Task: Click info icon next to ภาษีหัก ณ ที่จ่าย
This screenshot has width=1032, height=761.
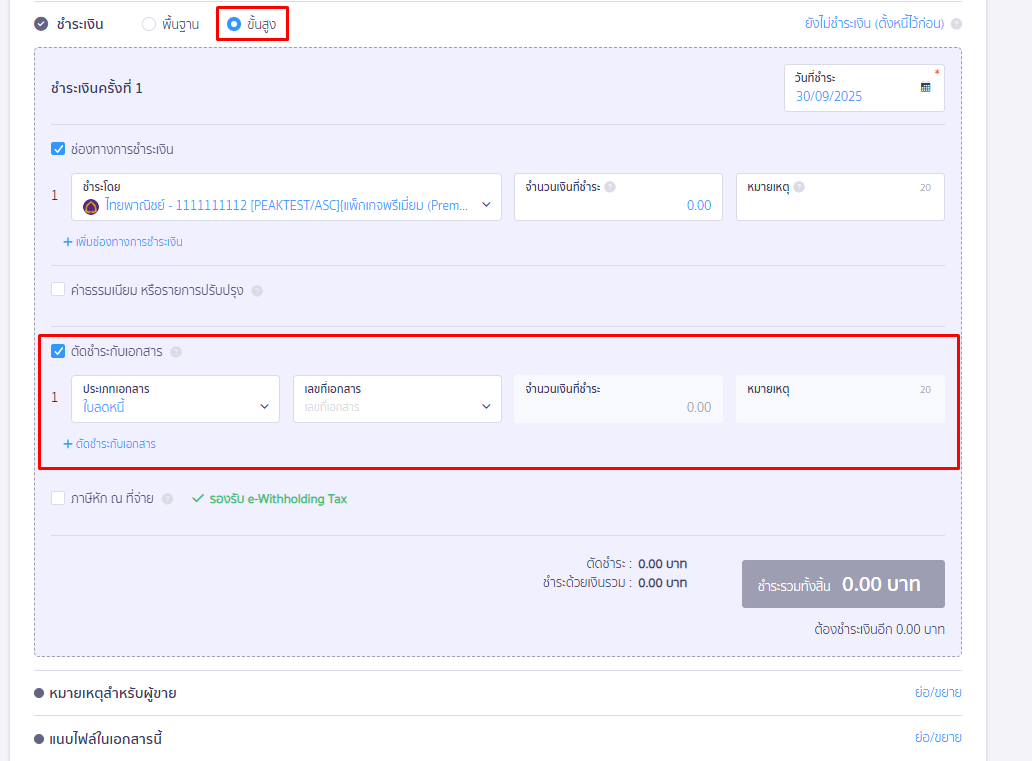Action: pyautogui.click(x=167, y=499)
